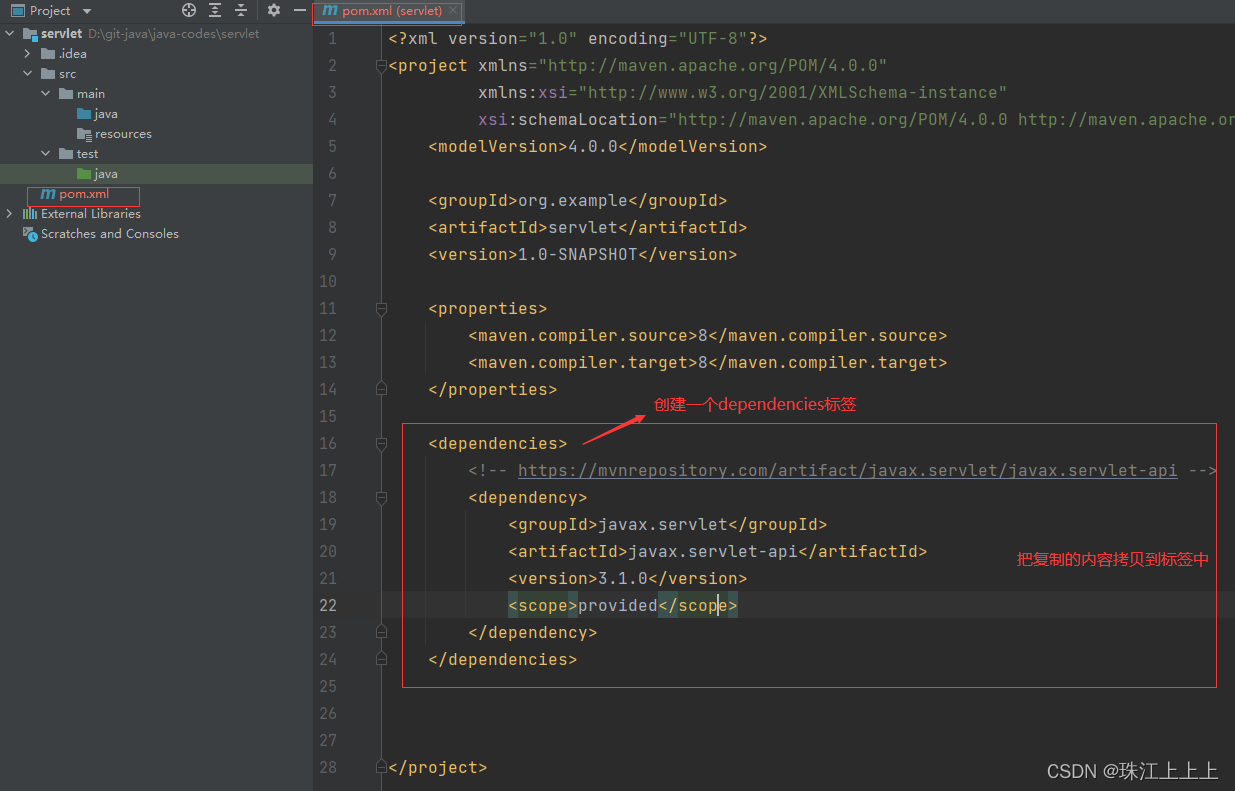Viewport: 1235px width, 791px height.
Task: Click the External Libraries icon
Action: coord(30,214)
